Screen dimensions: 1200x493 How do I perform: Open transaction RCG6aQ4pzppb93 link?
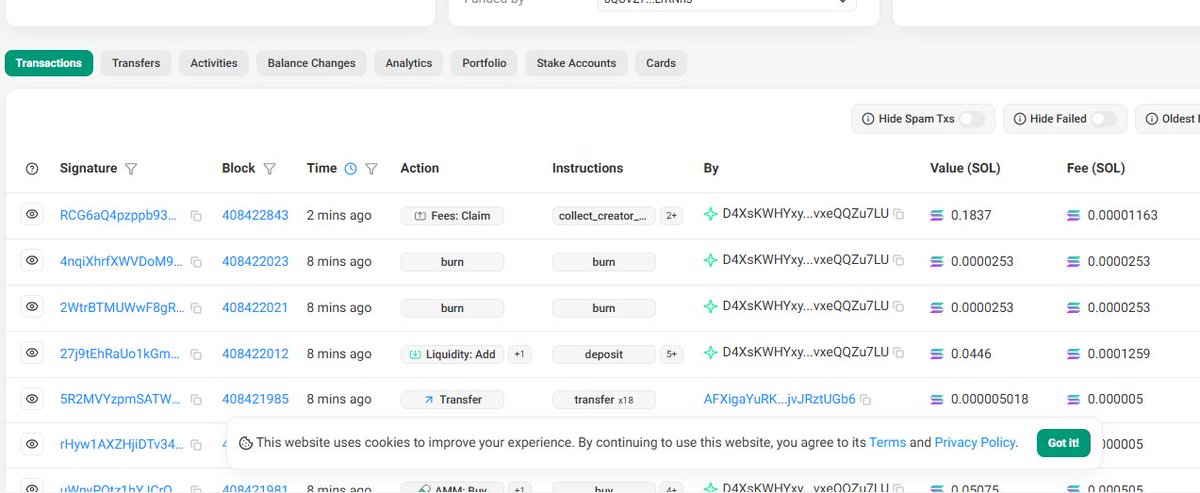pyautogui.click(x=118, y=215)
